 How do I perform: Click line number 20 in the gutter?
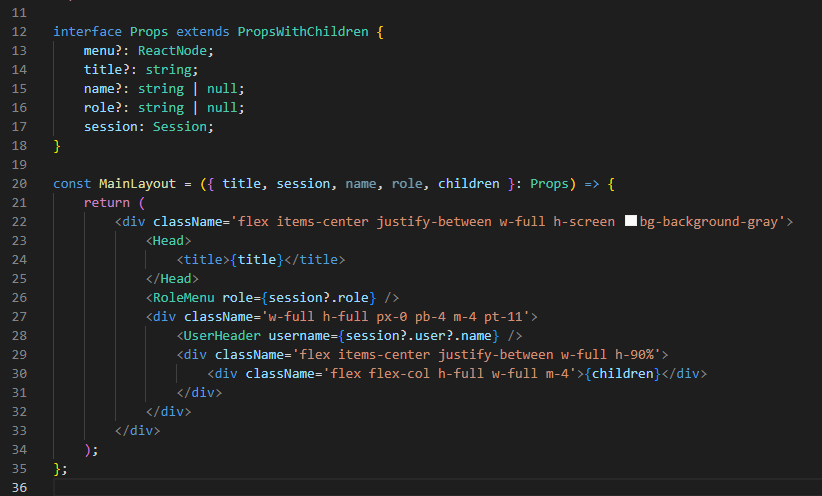pyautogui.click(x=19, y=184)
